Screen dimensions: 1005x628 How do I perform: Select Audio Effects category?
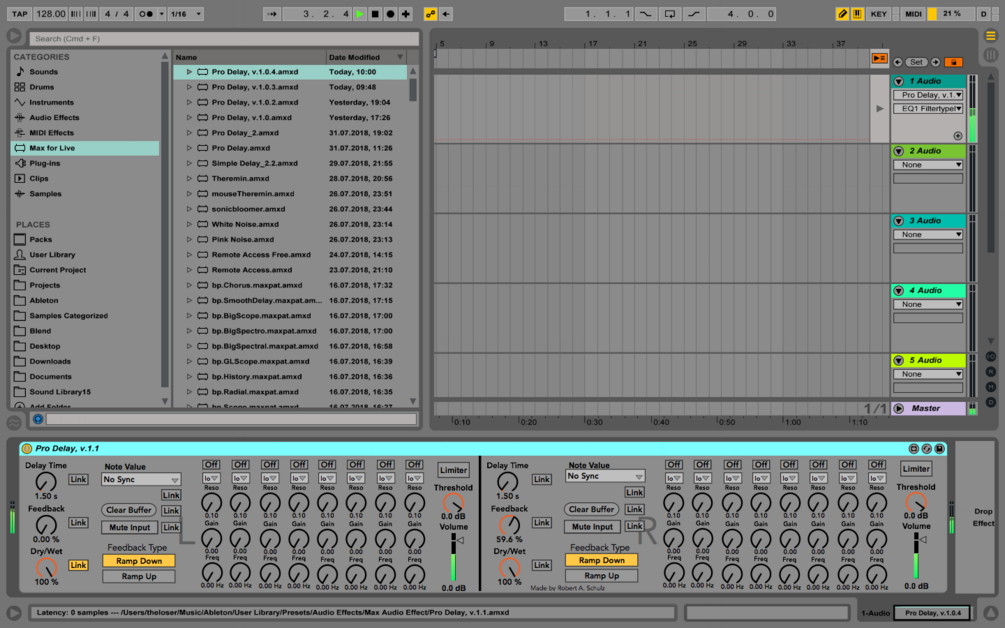point(54,118)
